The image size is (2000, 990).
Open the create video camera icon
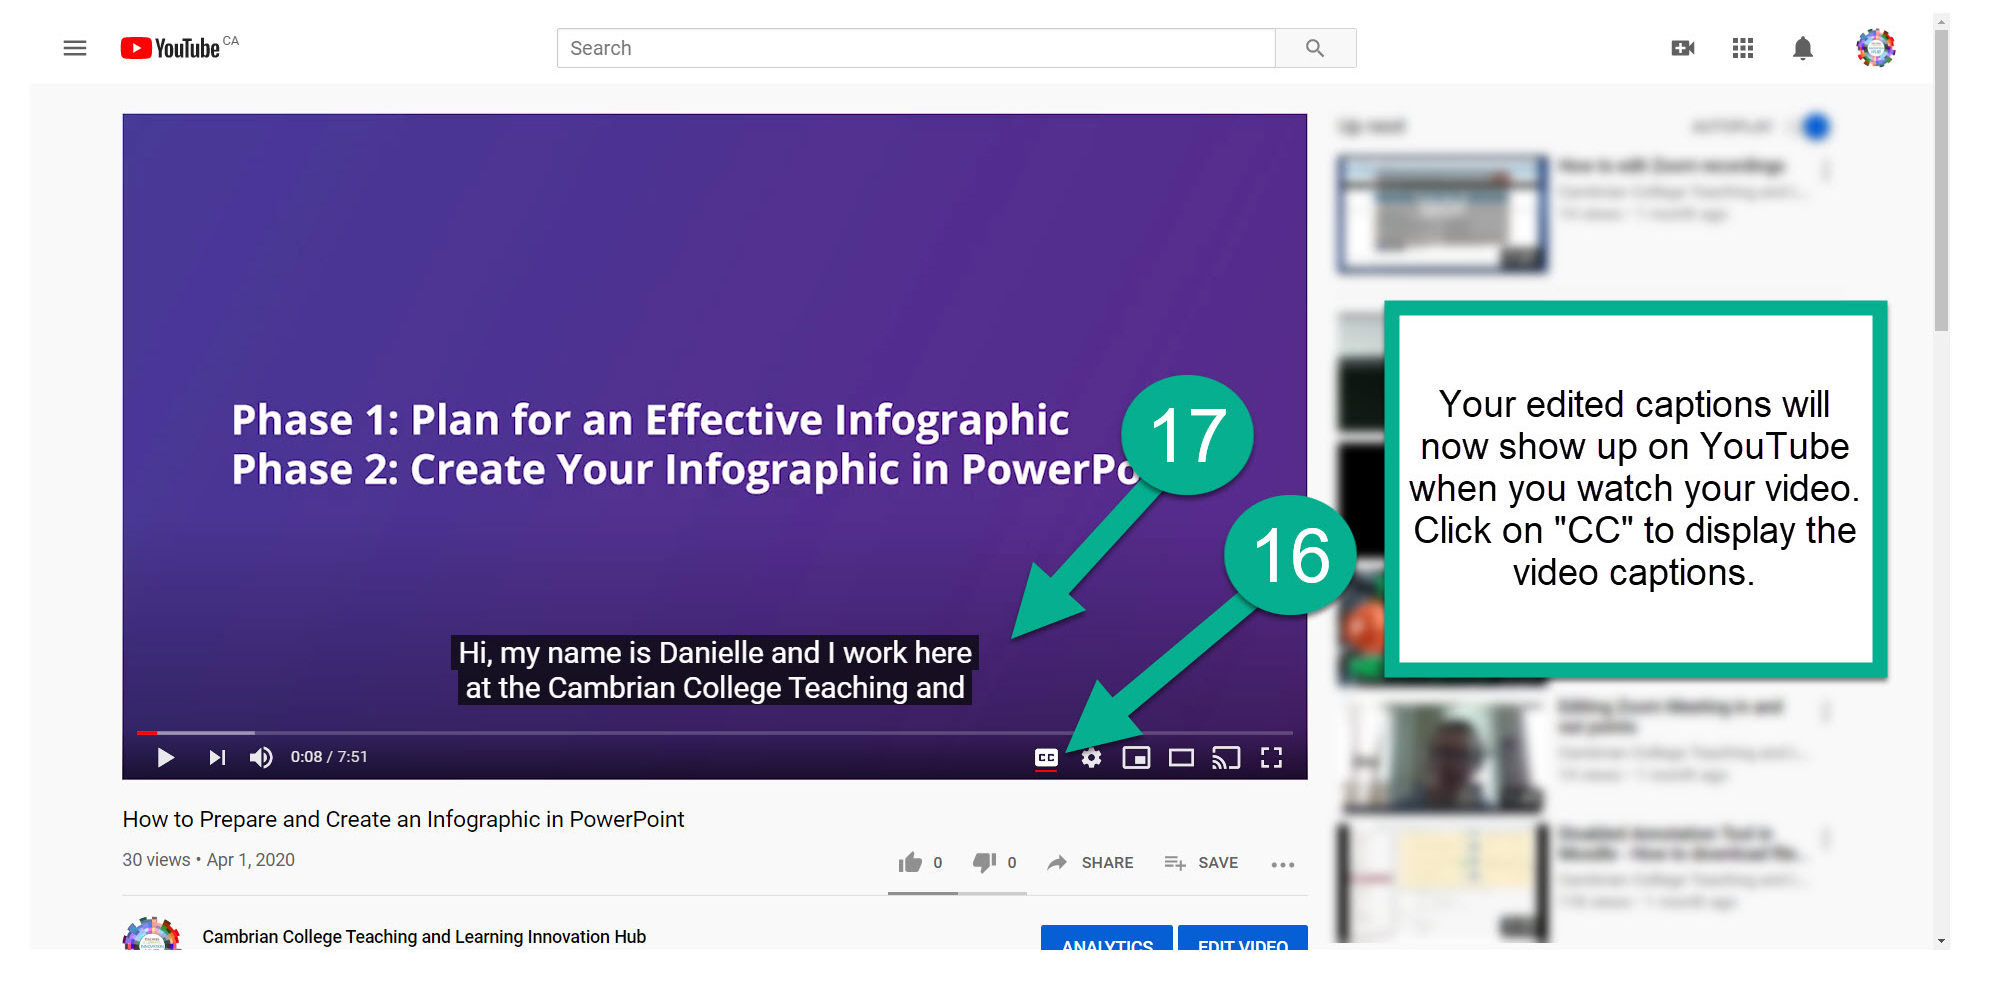[x=1683, y=48]
